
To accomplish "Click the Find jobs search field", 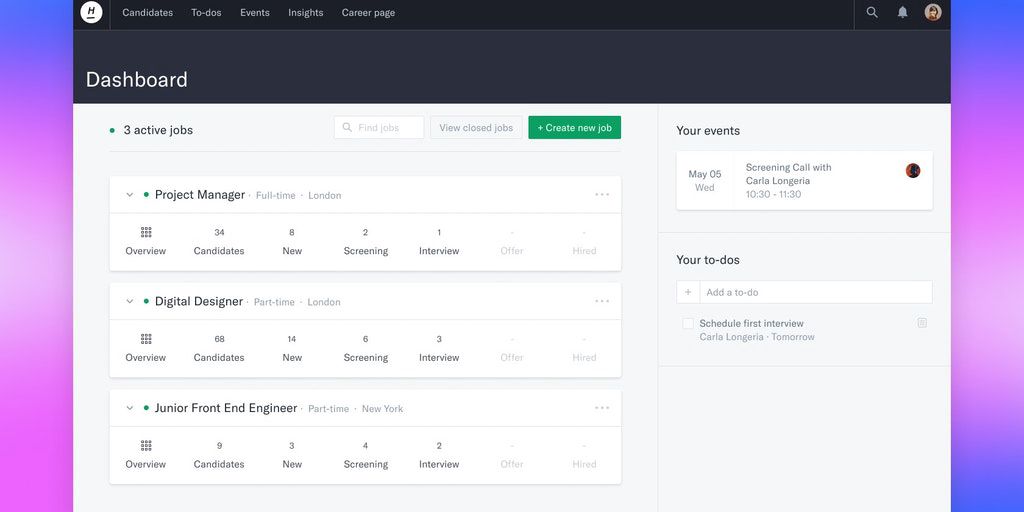I will [385, 128].
